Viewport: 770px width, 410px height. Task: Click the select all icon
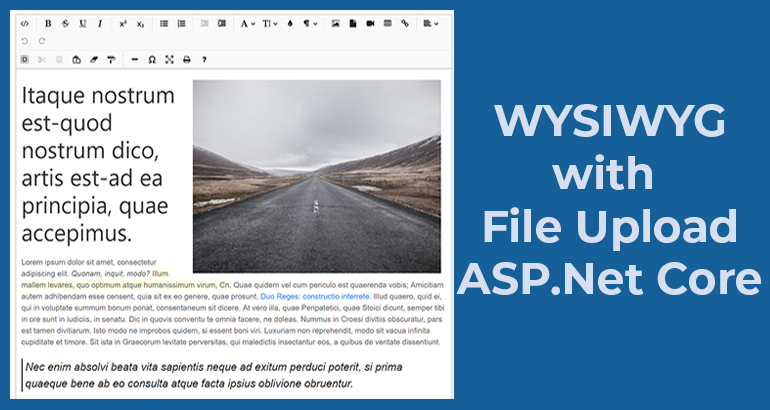click(x=25, y=59)
